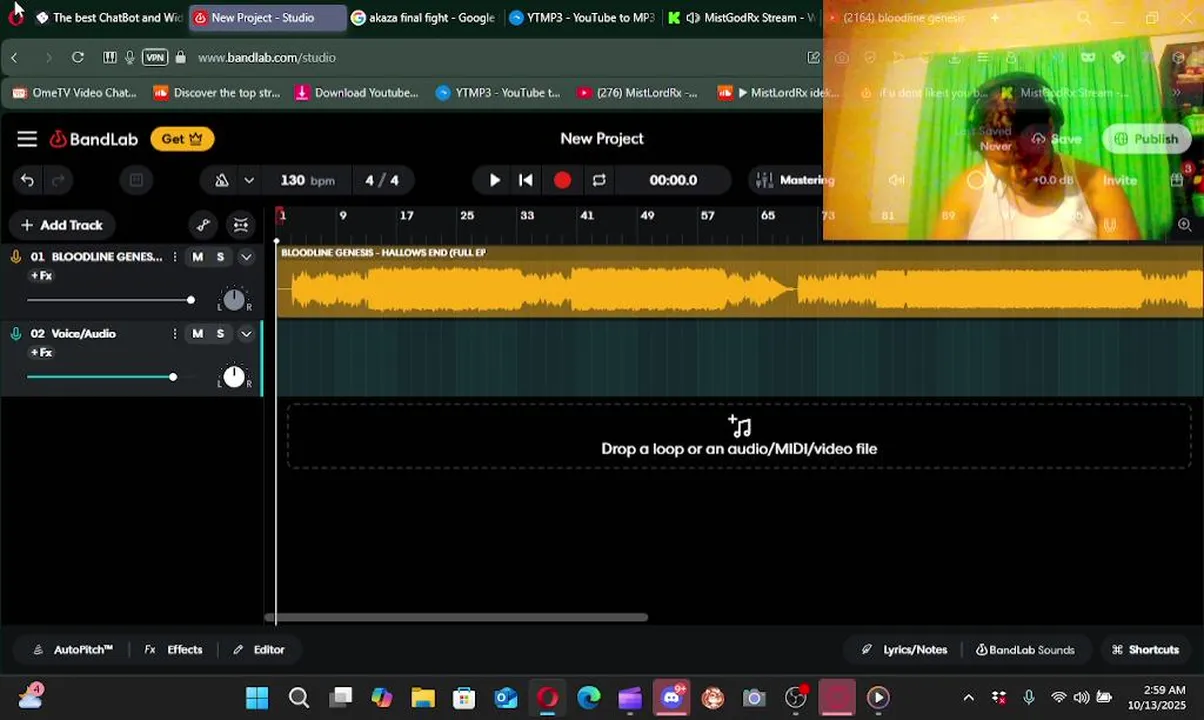Viewport: 1204px width, 720px height.
Task: Open File Explorer from the taskbar
Action: click(x=423, y=698)
